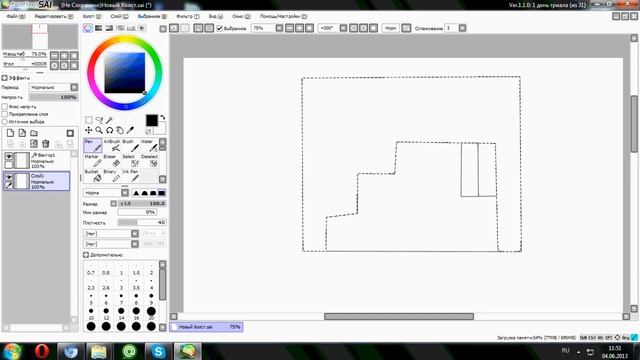Open Skype from the taskbar

pos(158,351)
